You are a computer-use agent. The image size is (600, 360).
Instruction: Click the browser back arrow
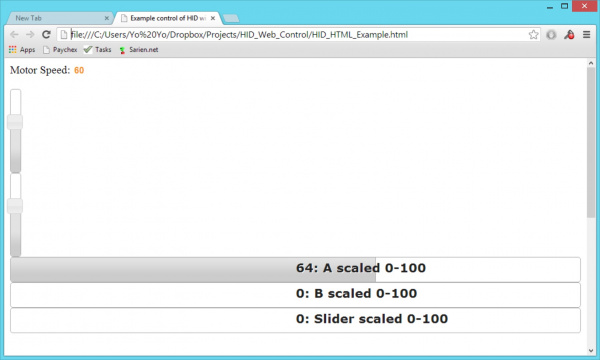(x=14, y=34)
